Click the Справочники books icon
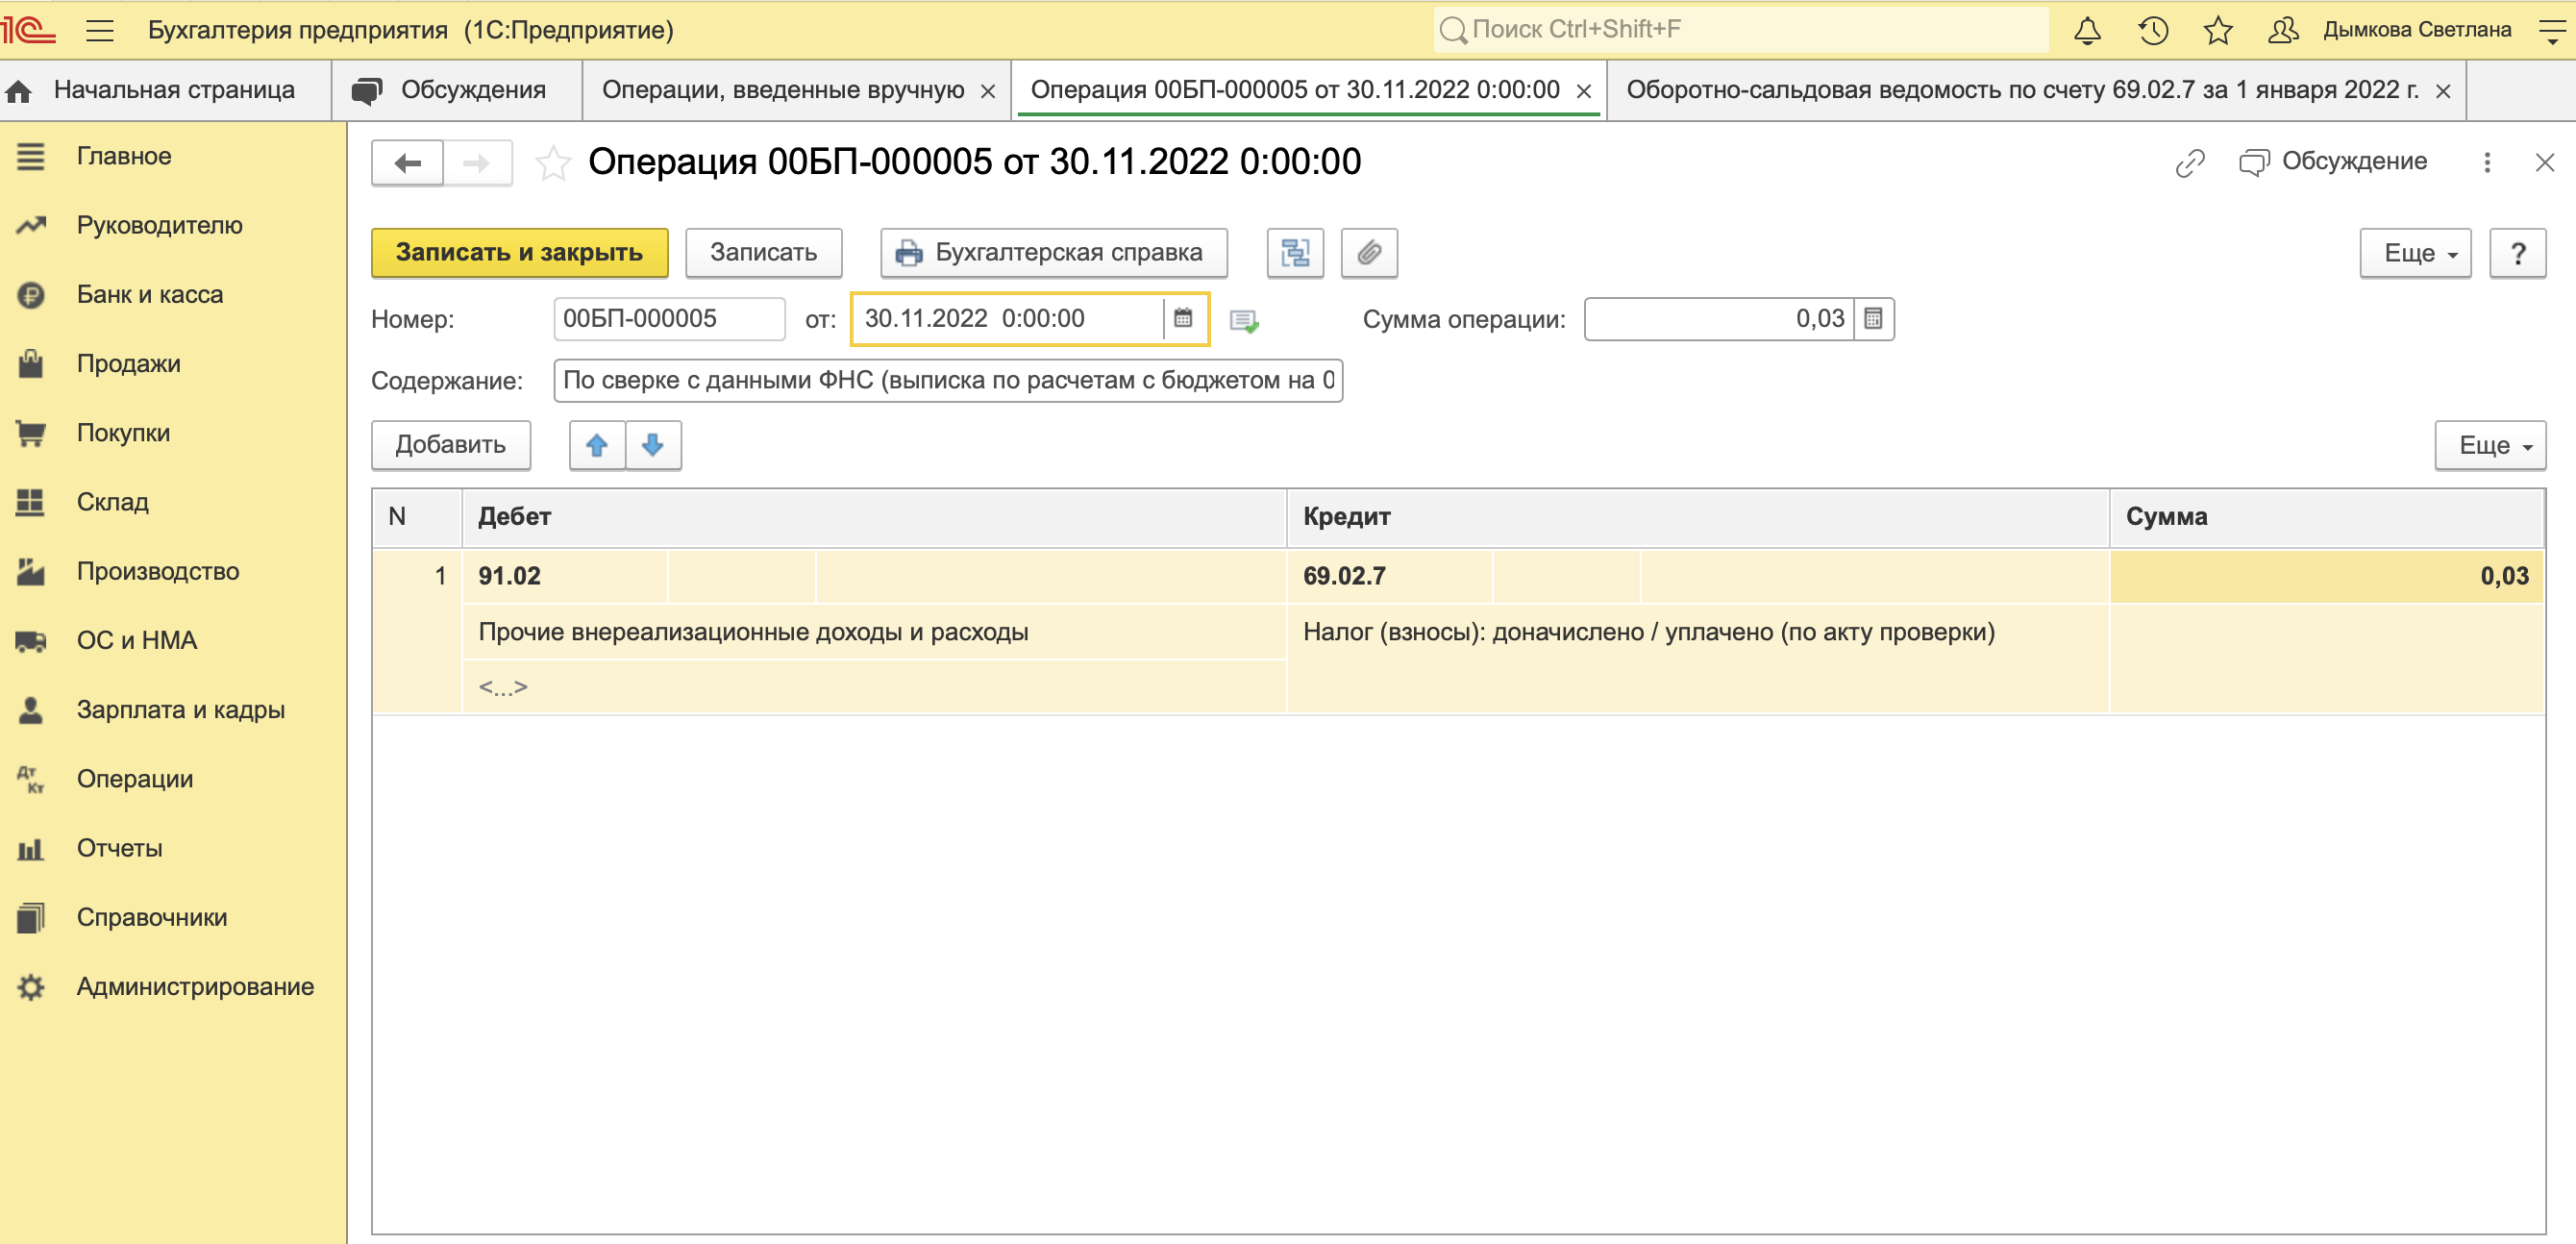Viewport: 2576px width, 1244px height. pos(31,917)
